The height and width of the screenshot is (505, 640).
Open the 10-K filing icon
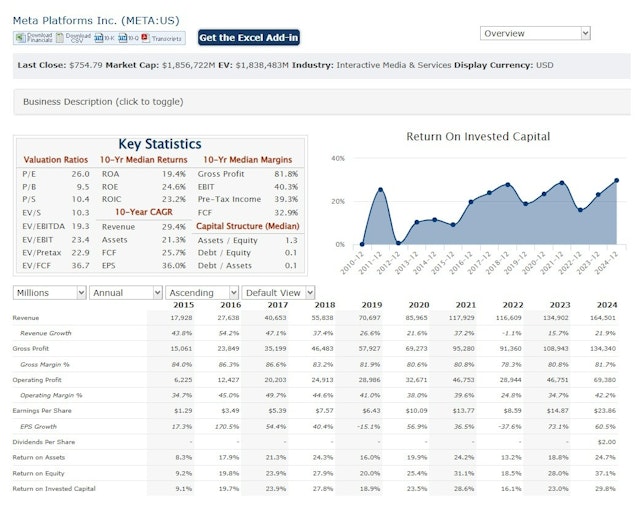(x=99, y=38)
